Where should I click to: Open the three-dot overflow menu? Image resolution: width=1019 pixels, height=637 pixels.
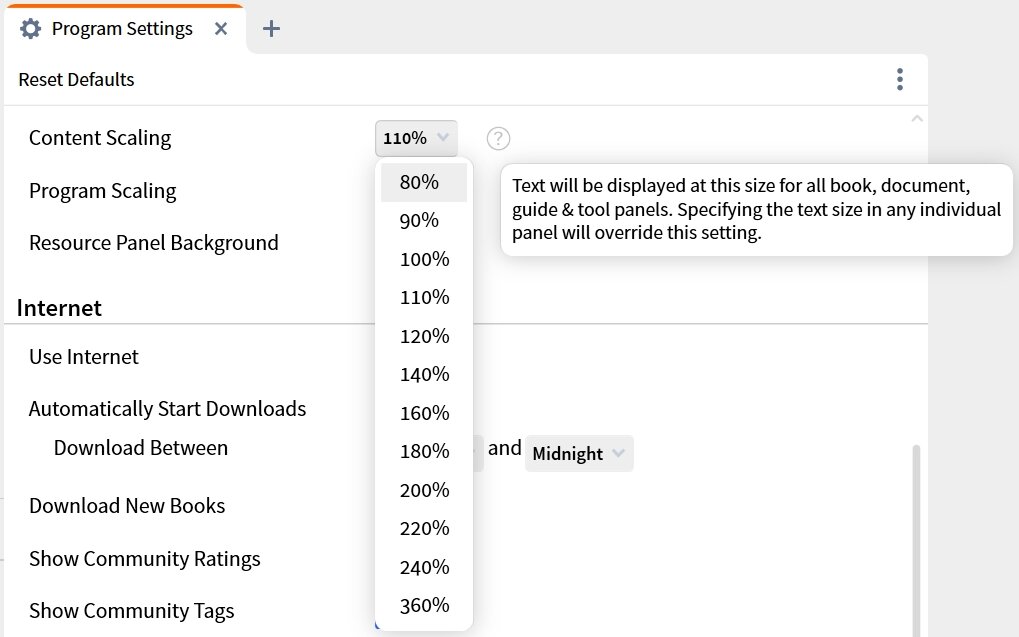click(x=899, y=78)
